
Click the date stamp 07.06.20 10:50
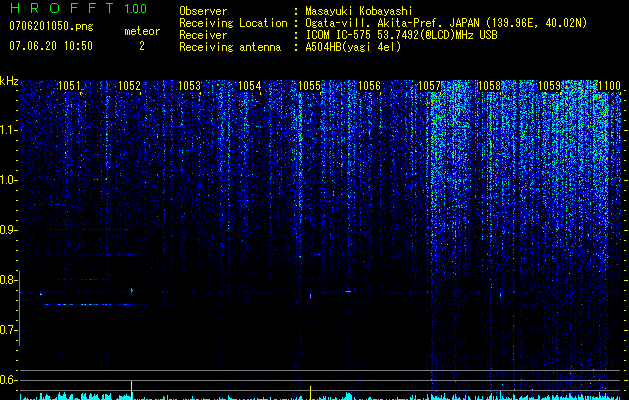(51, 46)
